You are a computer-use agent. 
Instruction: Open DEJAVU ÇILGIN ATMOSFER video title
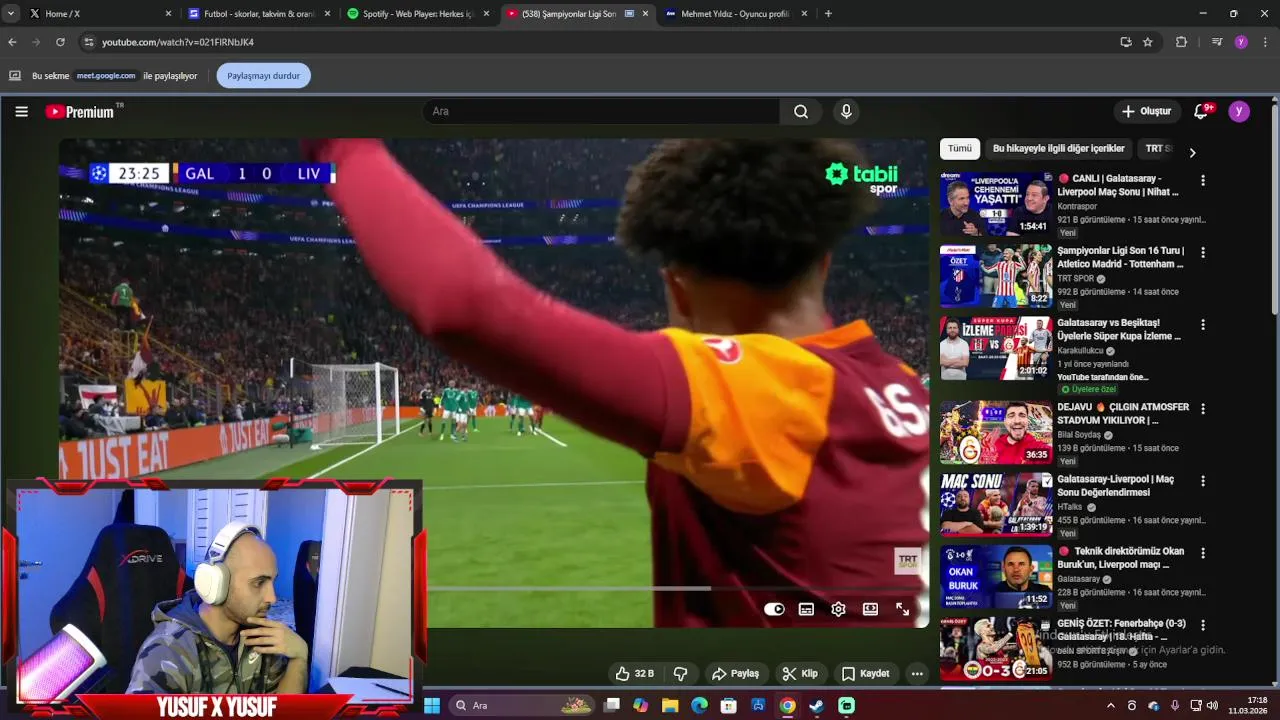[1123, 414]
